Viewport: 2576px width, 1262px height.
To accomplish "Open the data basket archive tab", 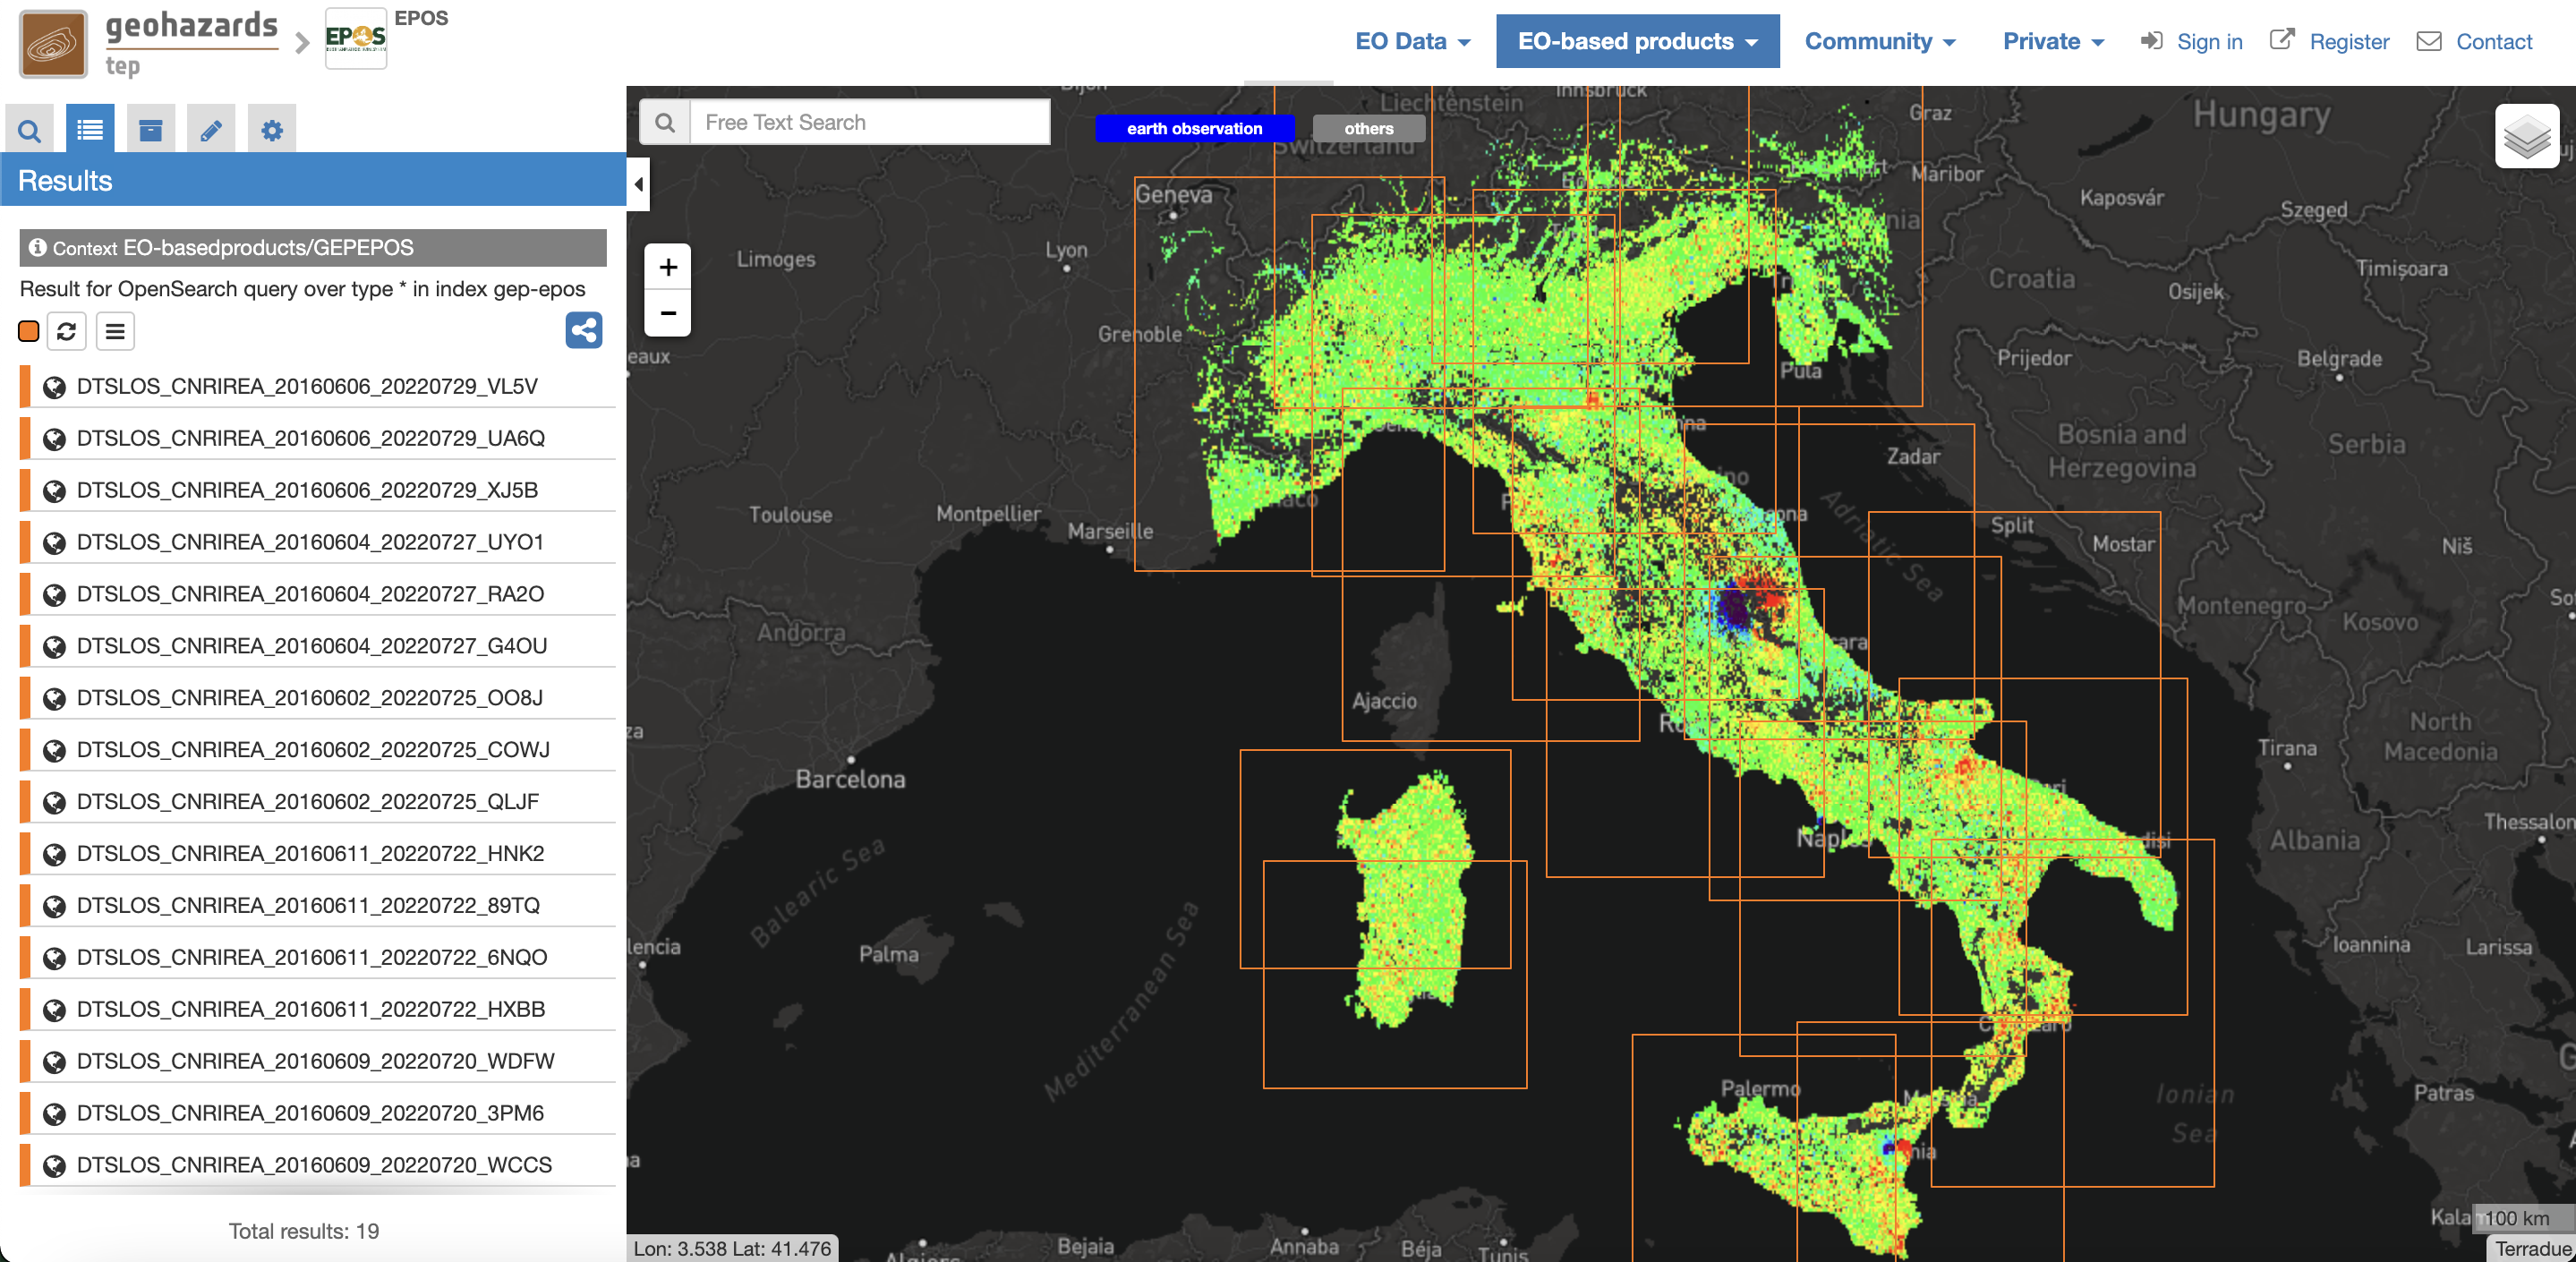I will 150,130.
